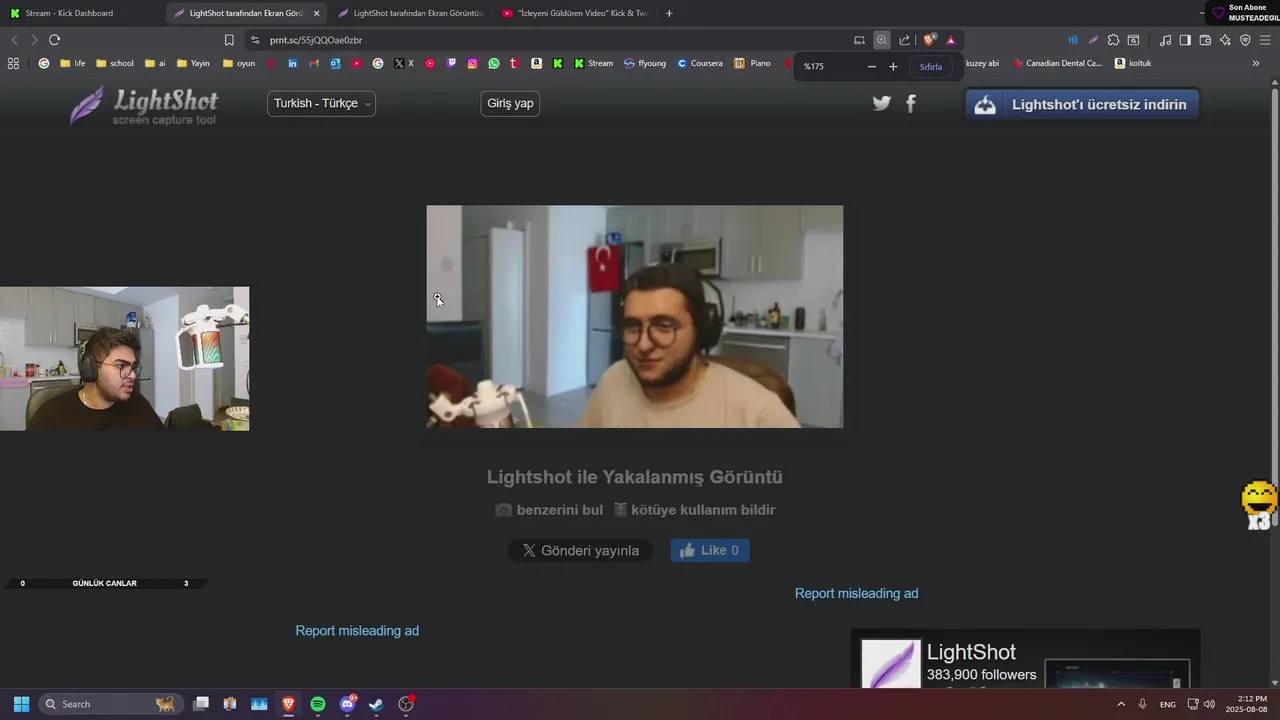This screenshot has width=1280, height=720.
Task: Open LightShot's Twitter page icon
Action: (881, 103)
